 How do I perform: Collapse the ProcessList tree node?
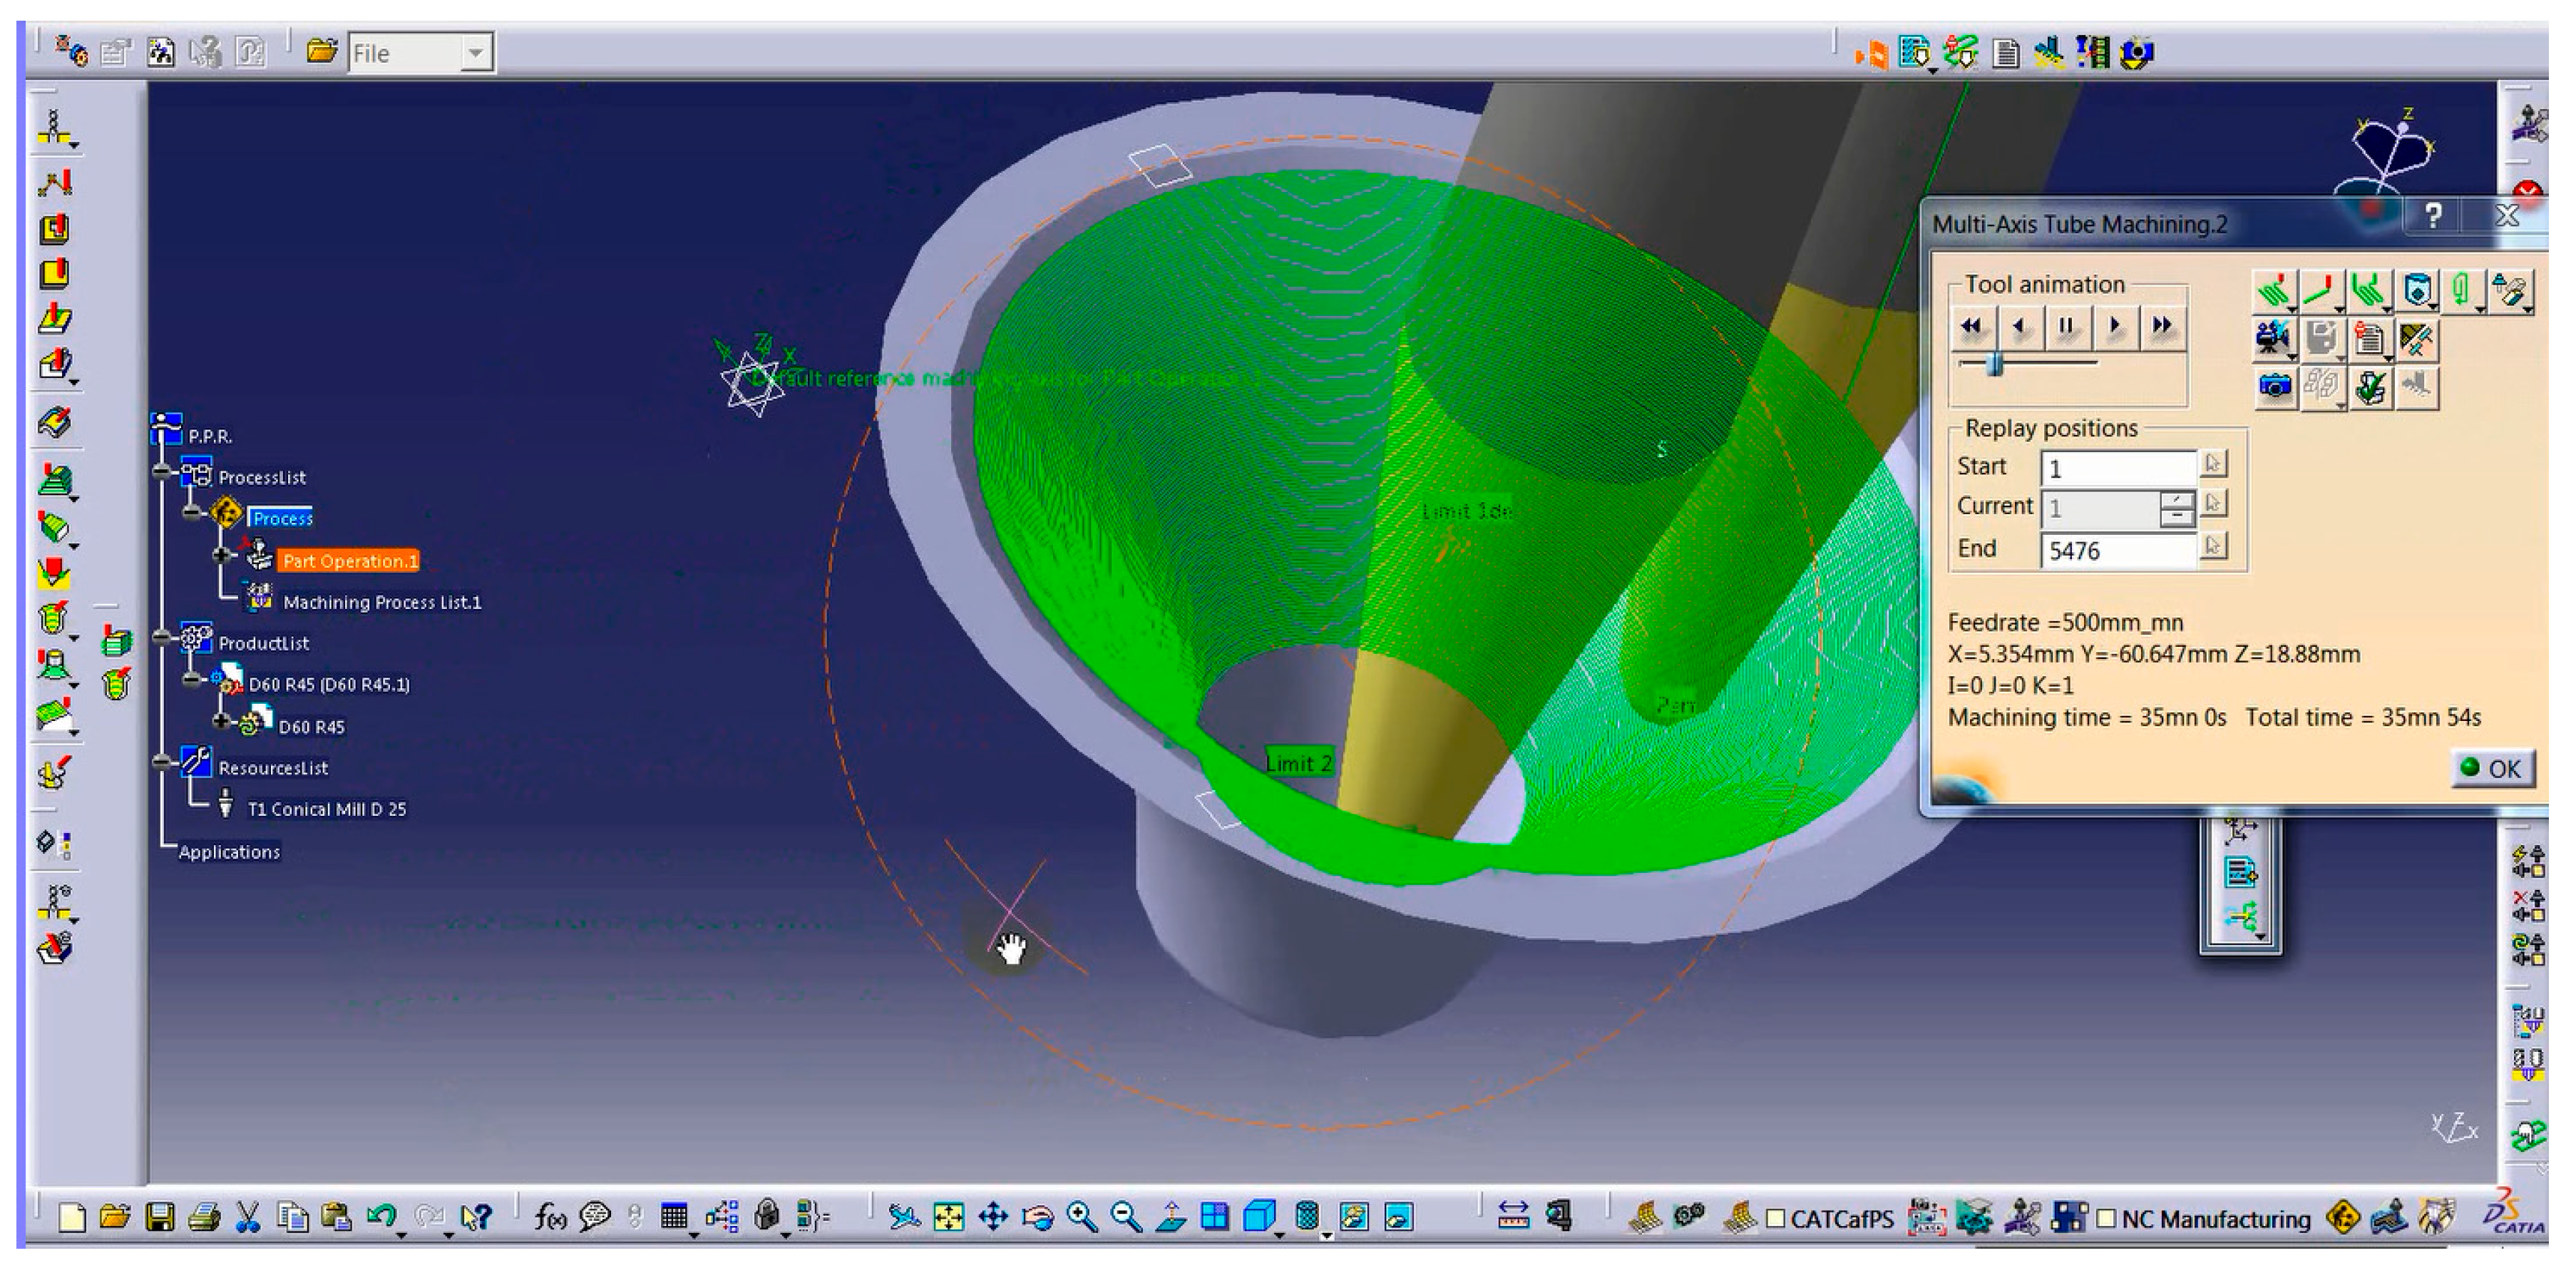click(162, 471)
